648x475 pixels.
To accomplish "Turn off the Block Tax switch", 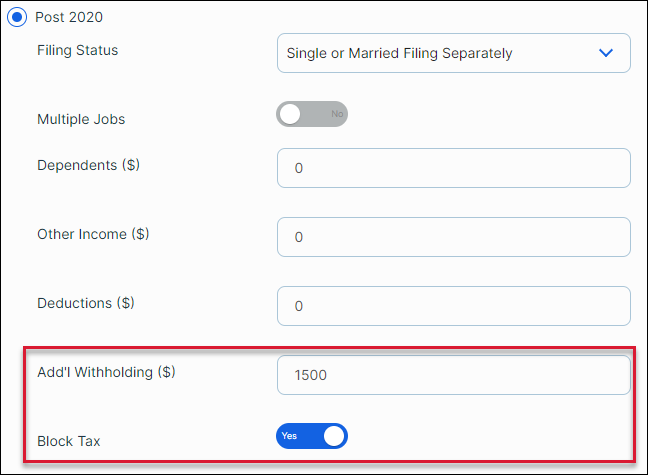I will (312, 436).
